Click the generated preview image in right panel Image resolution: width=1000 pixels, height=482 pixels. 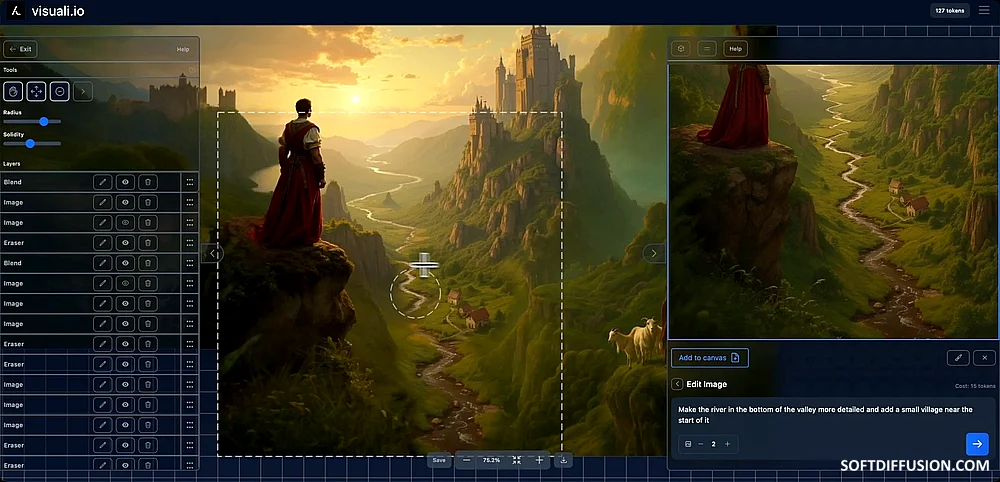tap(833, 201)
